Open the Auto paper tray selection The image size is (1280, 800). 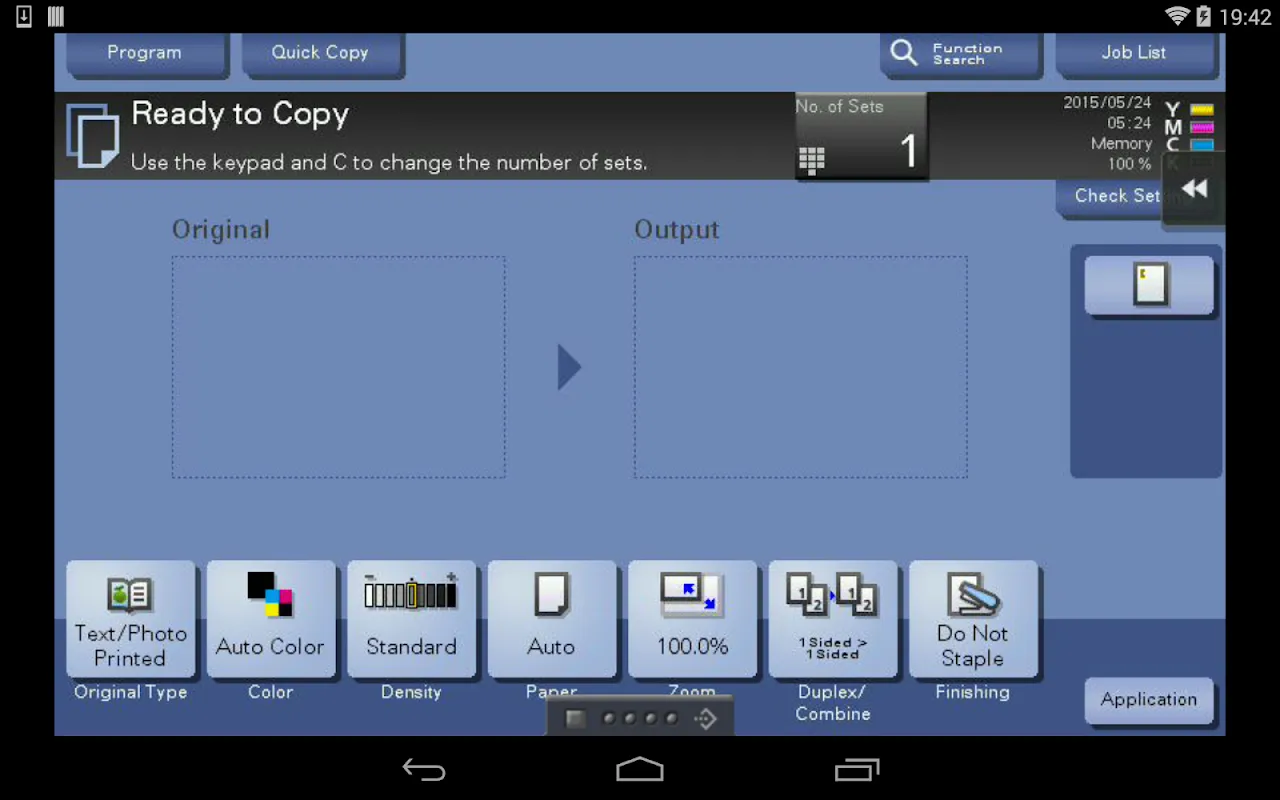click(552, 620)
